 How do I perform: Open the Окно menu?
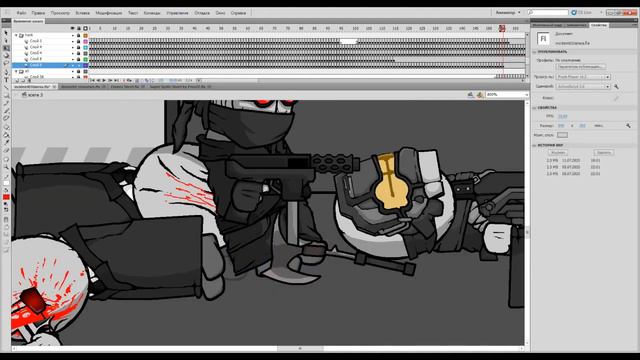[220, 13]
